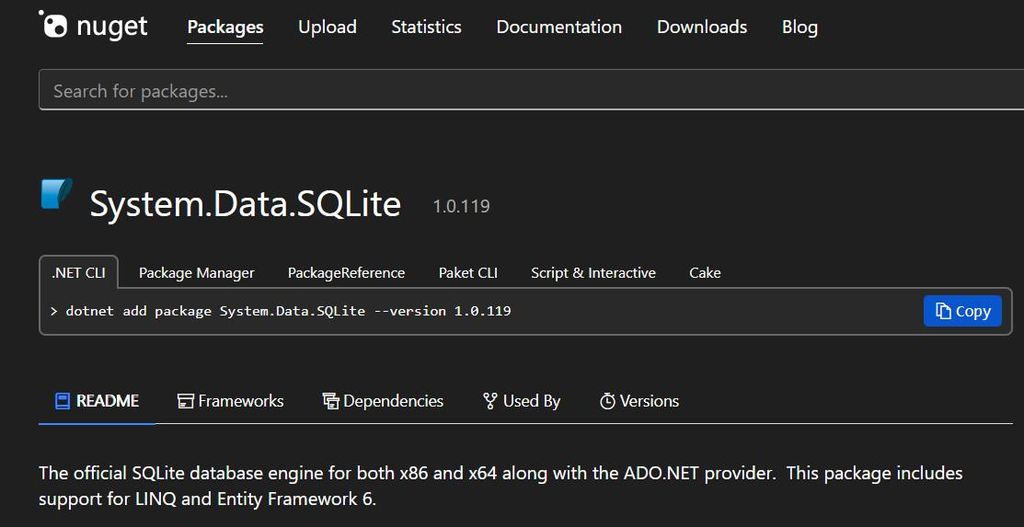
Task: Open the Documentation navigation link
Action: click(x=559, y=27)
